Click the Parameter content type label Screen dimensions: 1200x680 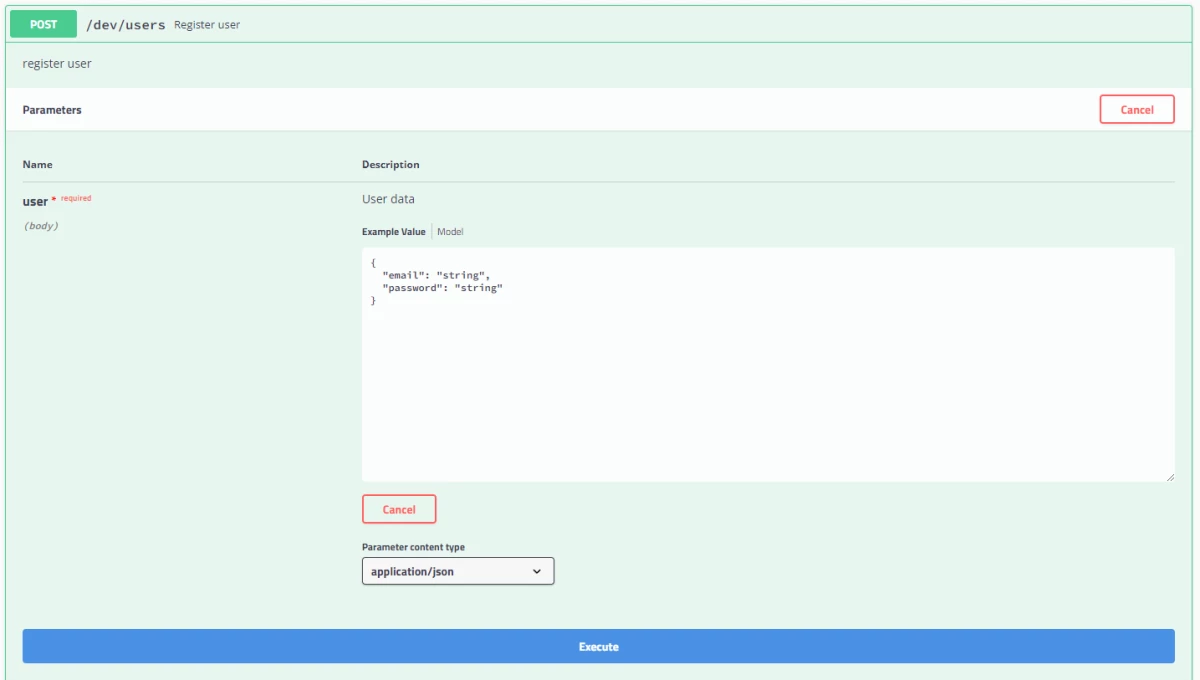(x=413, y=547)
